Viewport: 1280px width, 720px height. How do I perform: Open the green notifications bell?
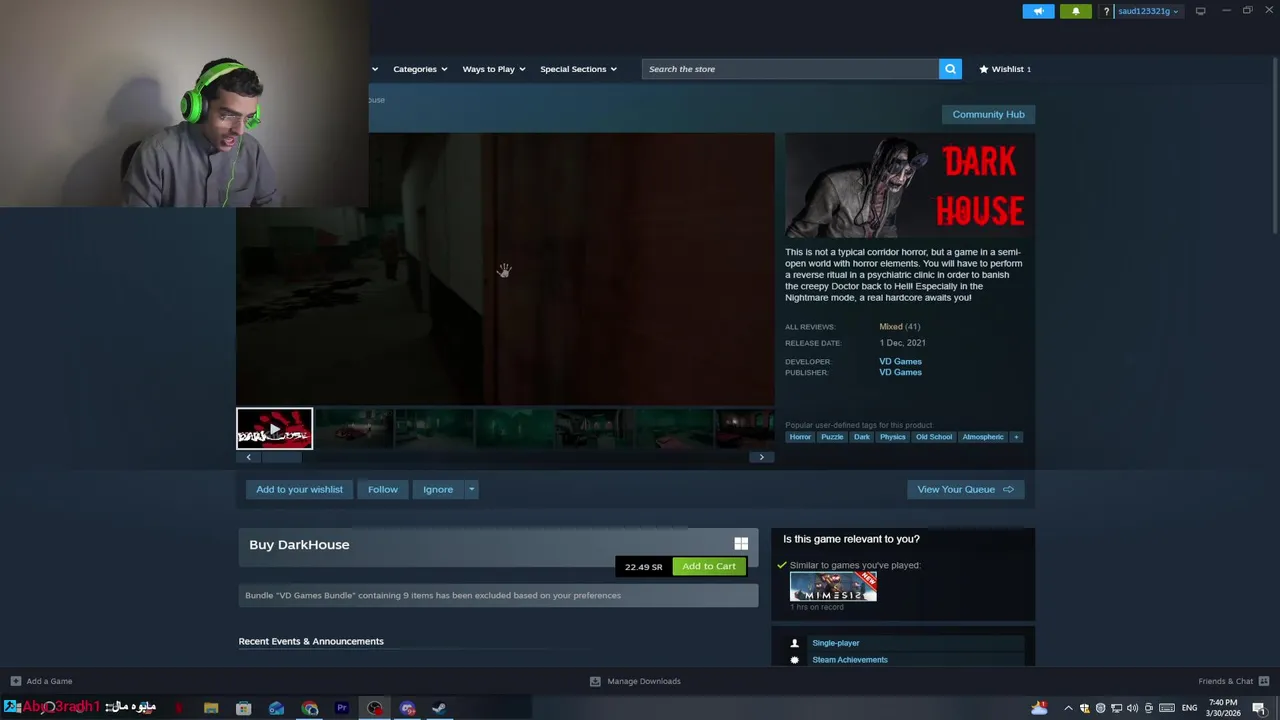point(1076,11)
